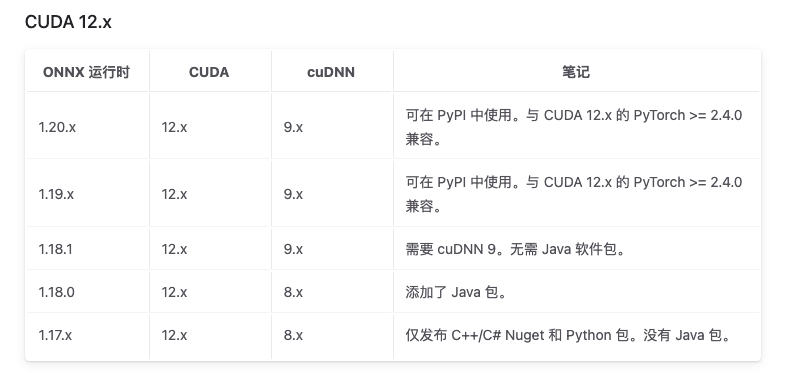The height and width of the screenshot is (373, 791).
Task: Click the cuDNN column header
Action: pyautogui.click(x=331, y=72)
